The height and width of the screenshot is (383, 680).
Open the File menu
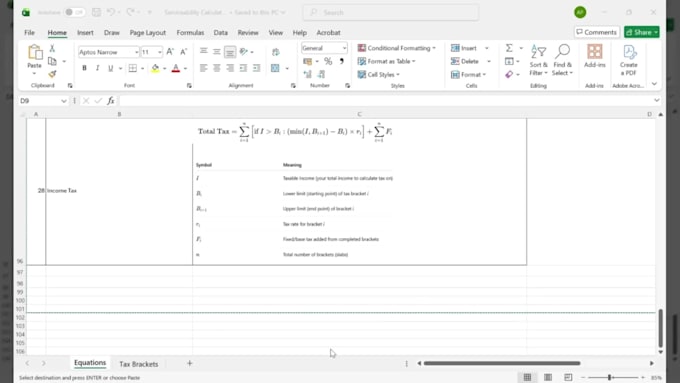click(x=29, y=33)
